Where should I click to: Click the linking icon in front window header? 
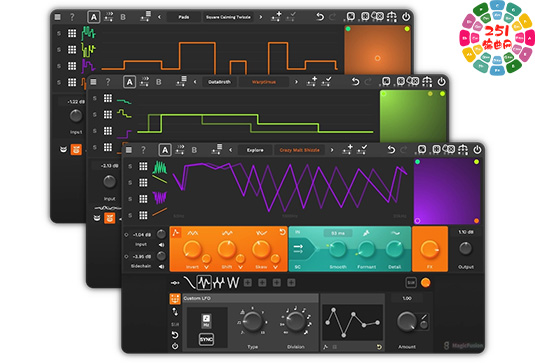tap(463, 149)
